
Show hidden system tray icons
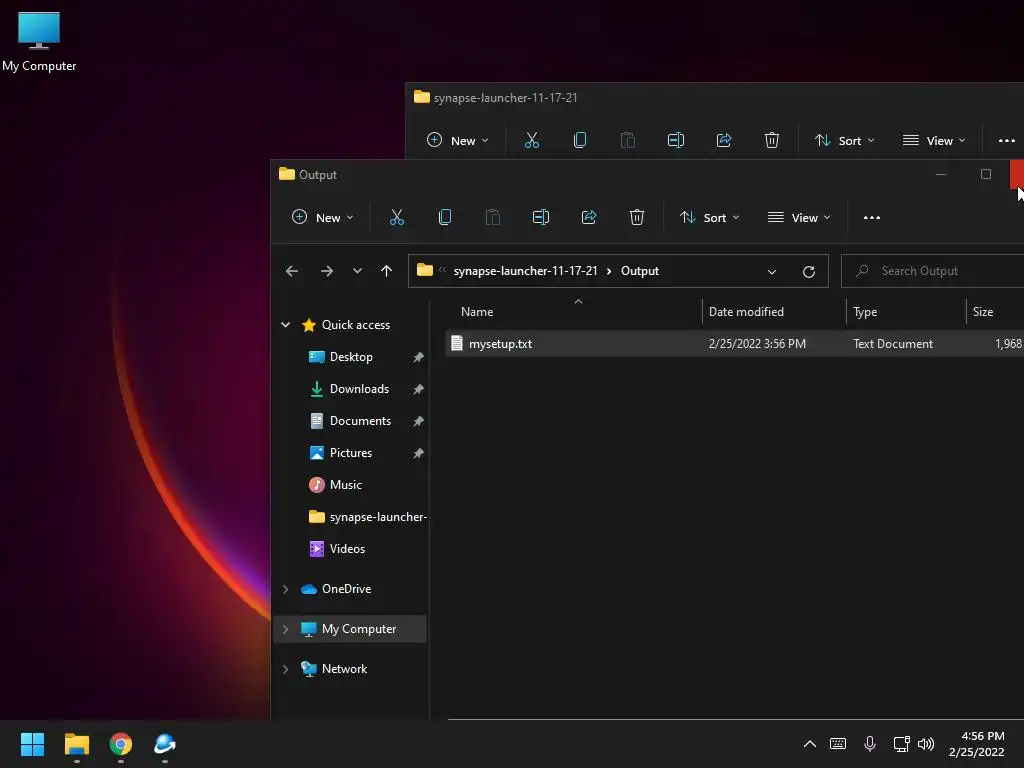point(810,744)
